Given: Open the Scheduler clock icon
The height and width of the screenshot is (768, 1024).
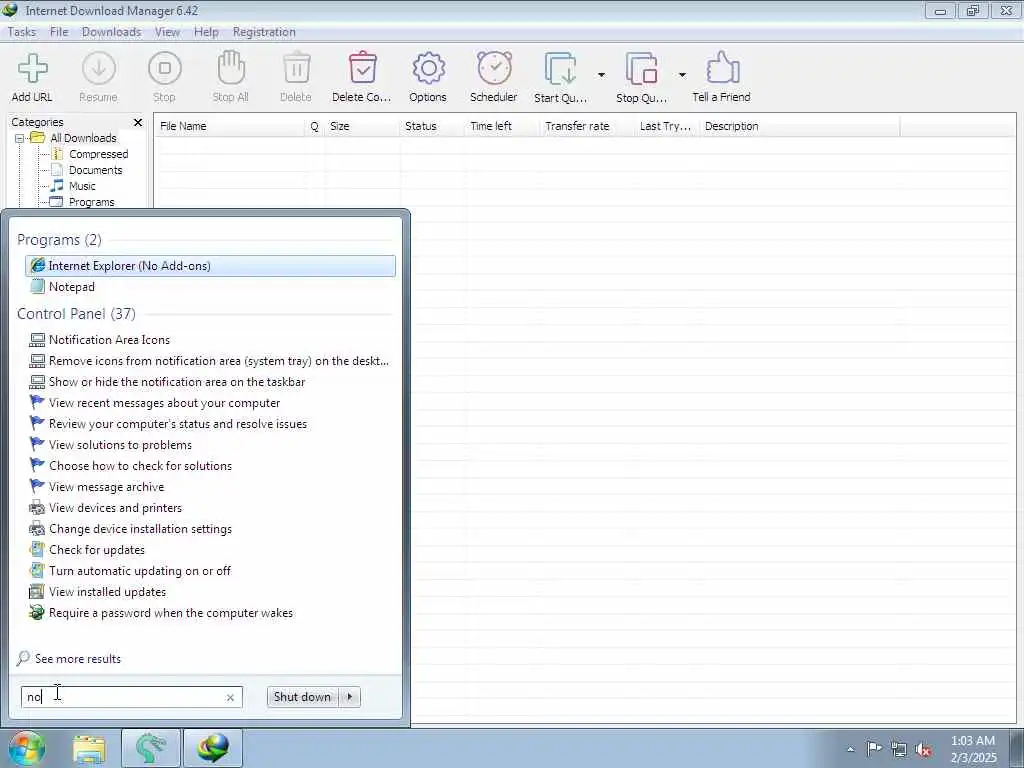Looking at the screenshot, I should (494, 68).
